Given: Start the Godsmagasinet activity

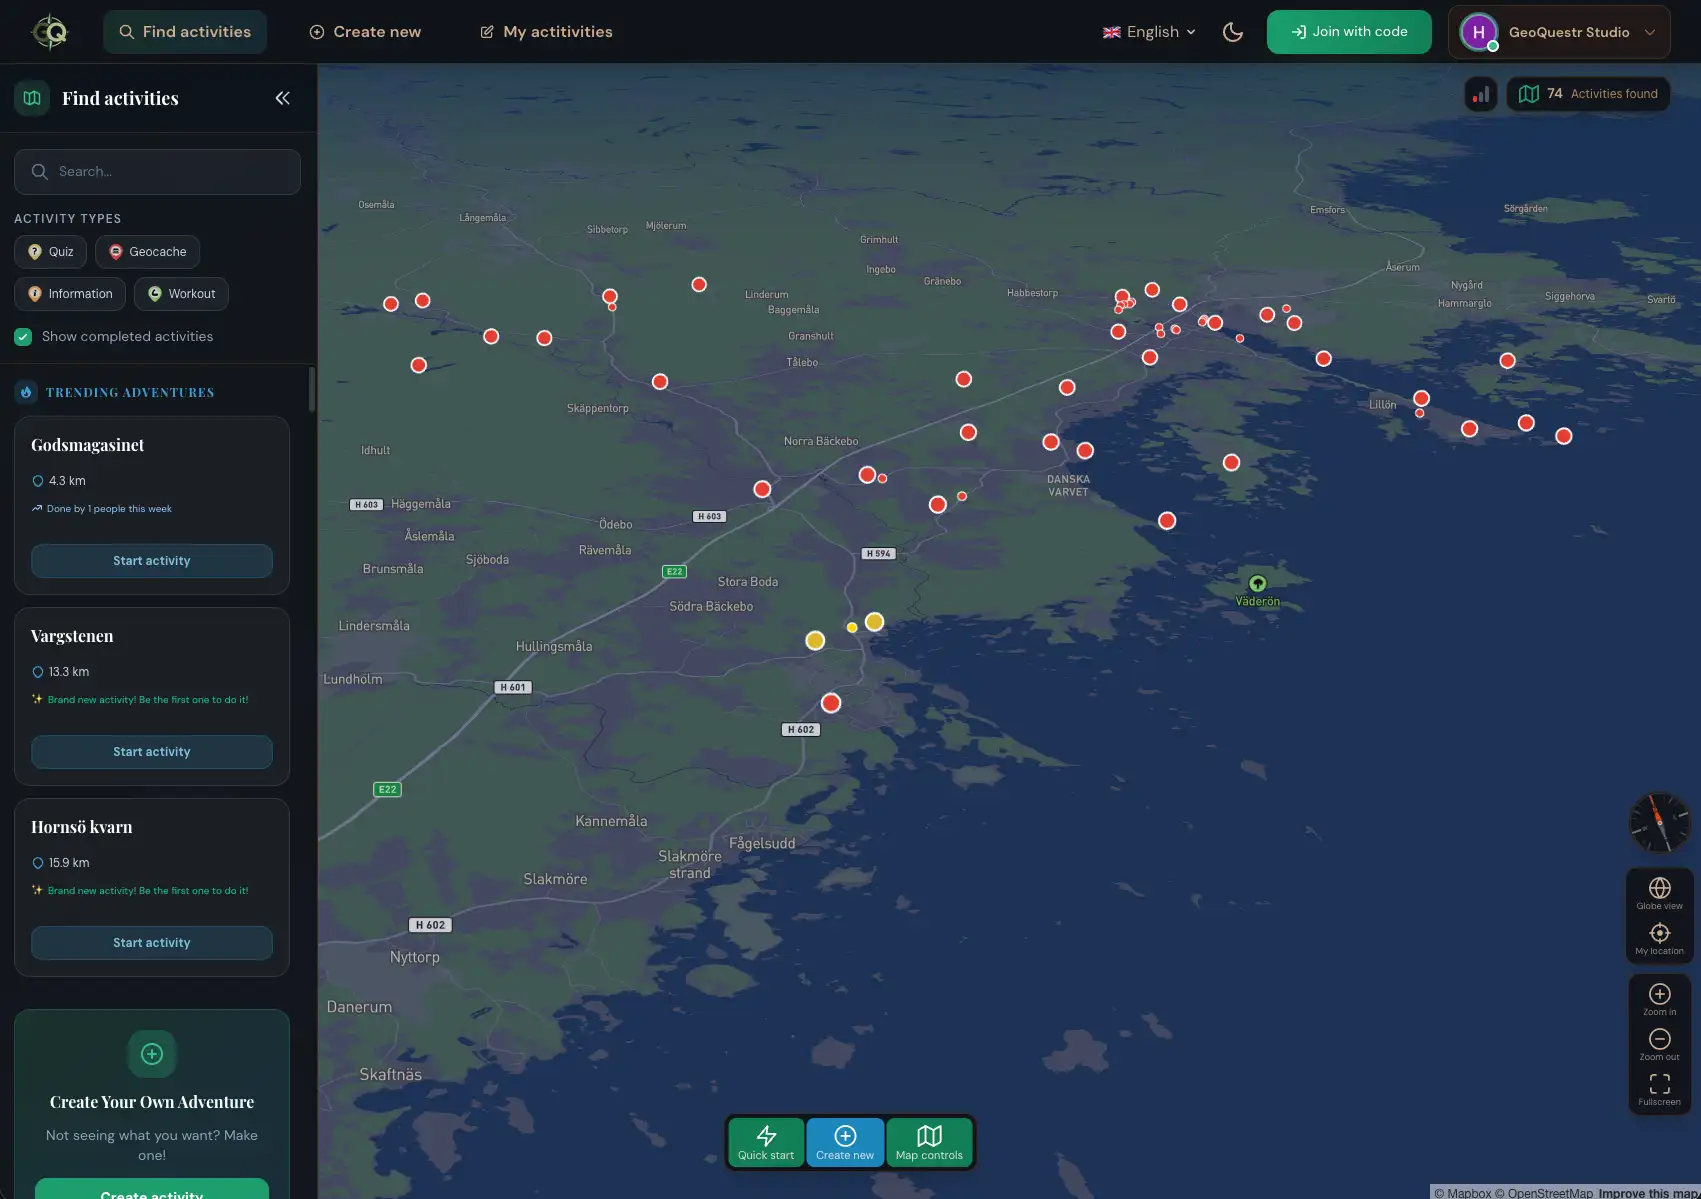Looking at the screenshot, I should [x=151, y=560].
